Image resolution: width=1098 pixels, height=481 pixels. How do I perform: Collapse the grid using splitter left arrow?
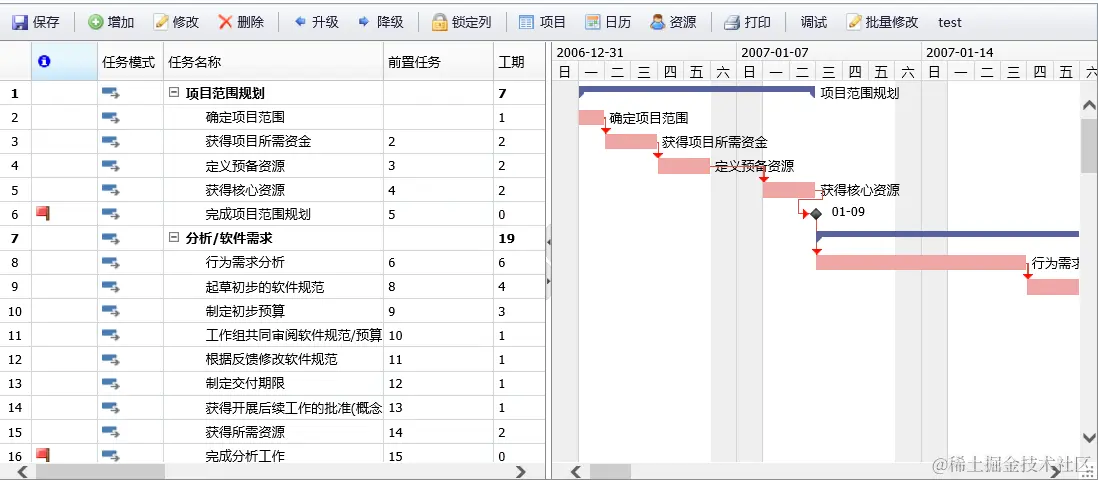click(548, 242)
